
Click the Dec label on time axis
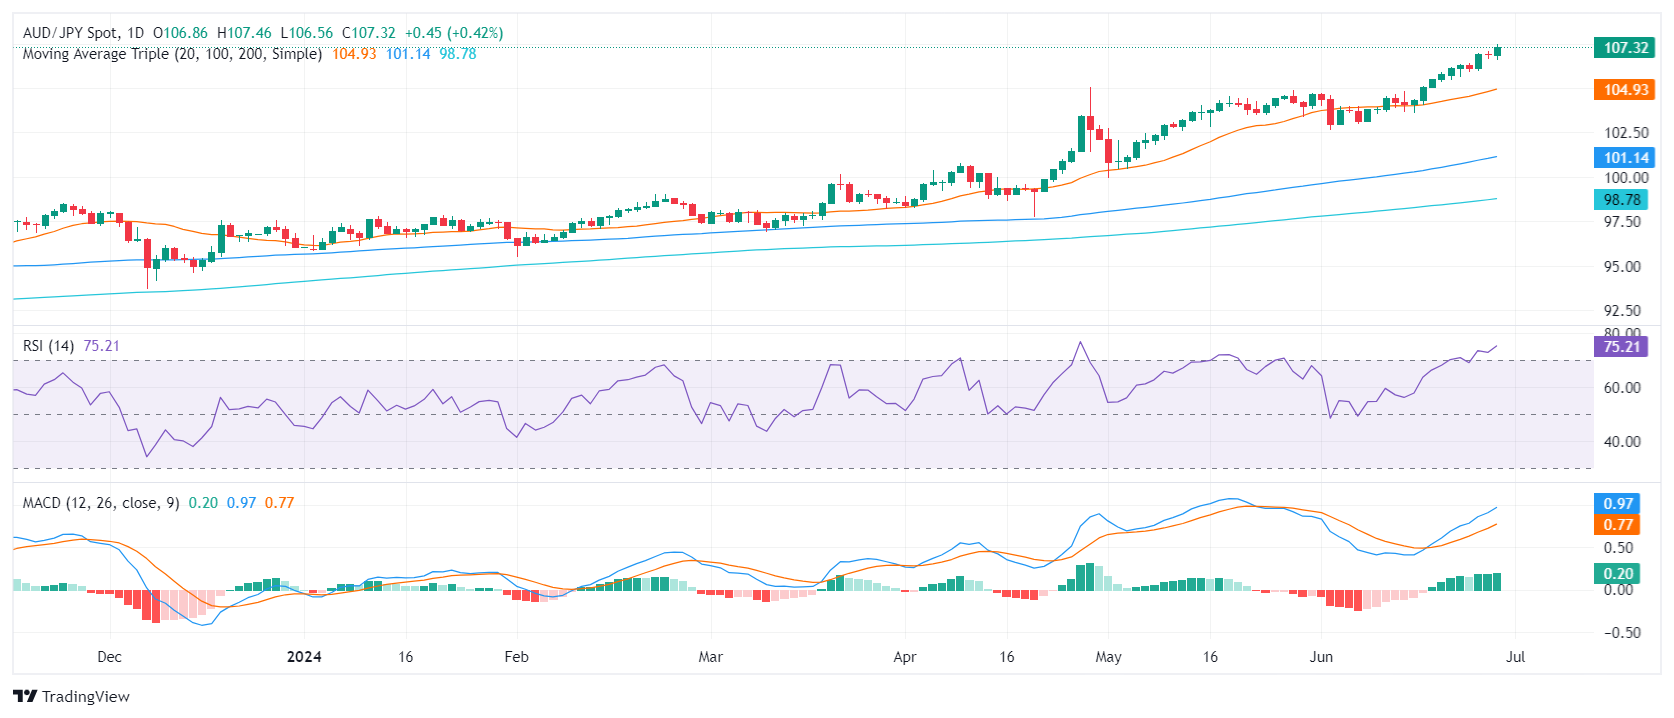109,657
